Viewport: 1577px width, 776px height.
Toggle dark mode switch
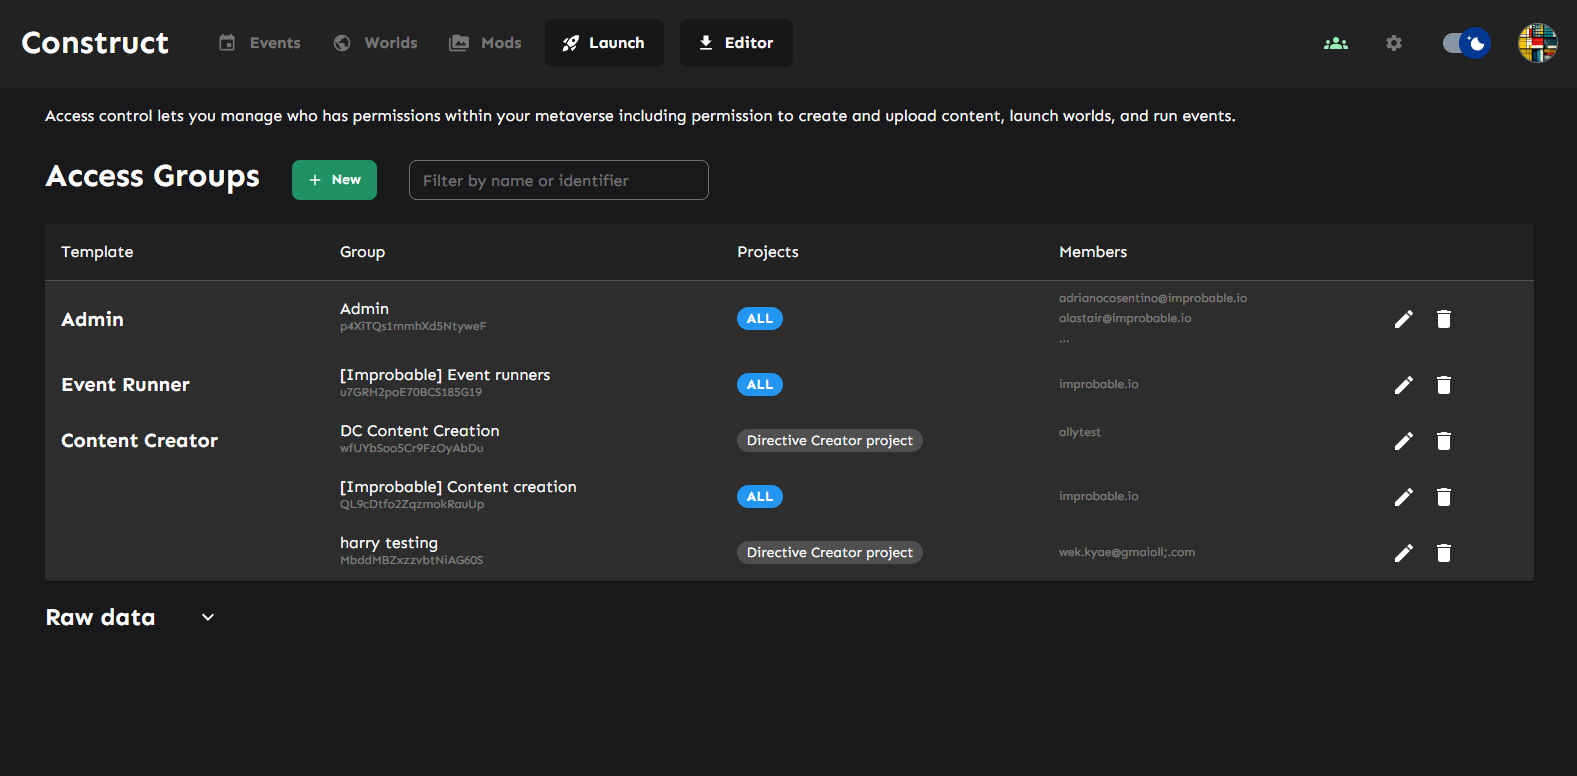pos(1466,43)
